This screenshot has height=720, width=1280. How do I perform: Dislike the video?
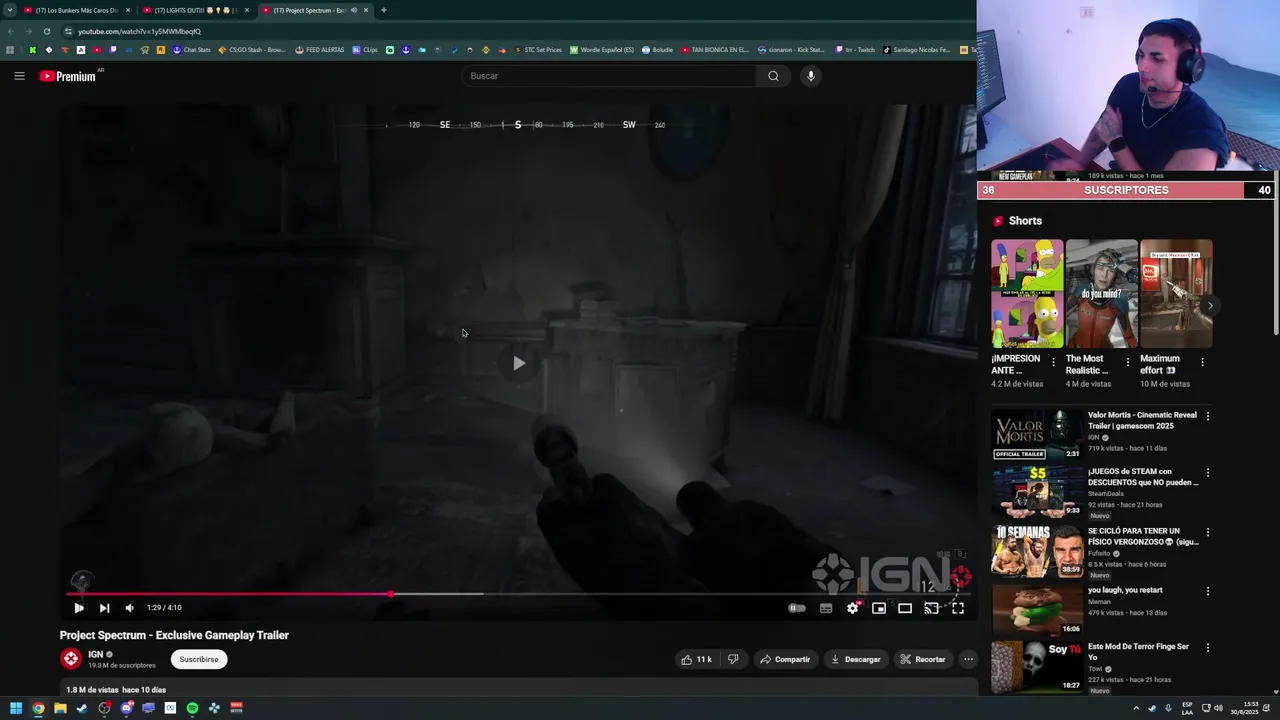[x=733, y=659]
